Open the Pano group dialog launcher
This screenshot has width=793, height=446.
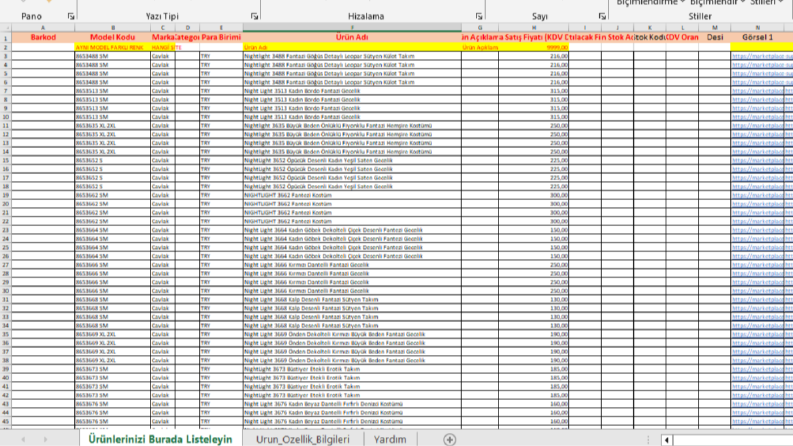(71, 17)
